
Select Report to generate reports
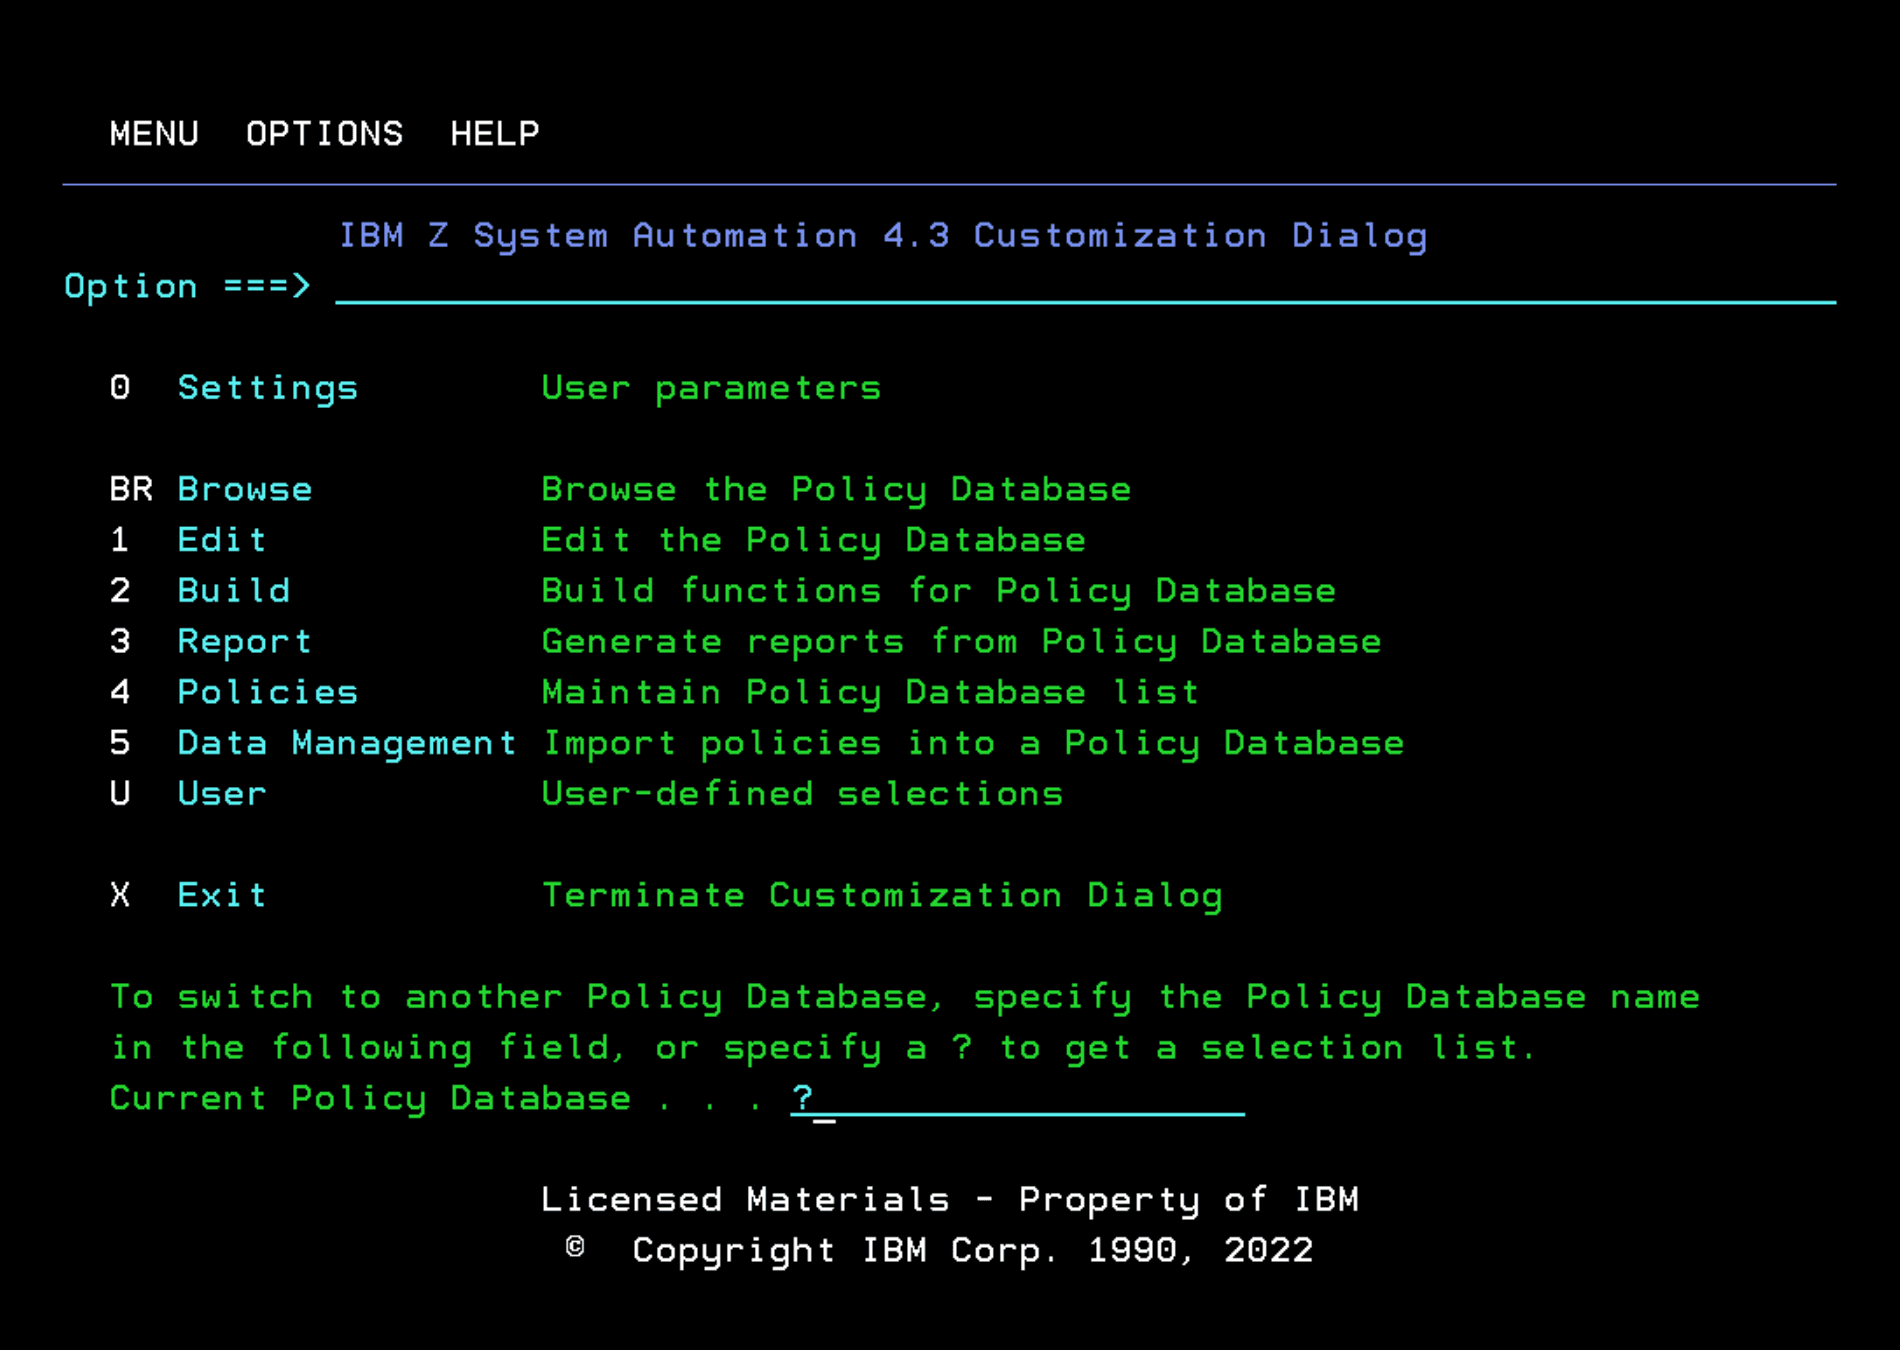244,641
